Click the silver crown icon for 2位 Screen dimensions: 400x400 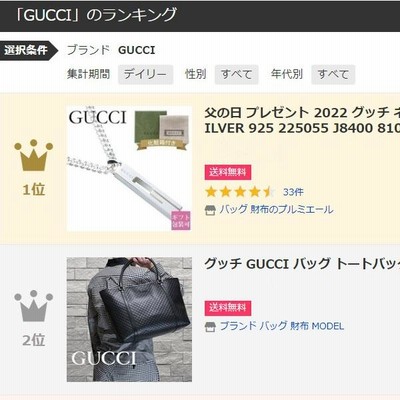point(33,306)
